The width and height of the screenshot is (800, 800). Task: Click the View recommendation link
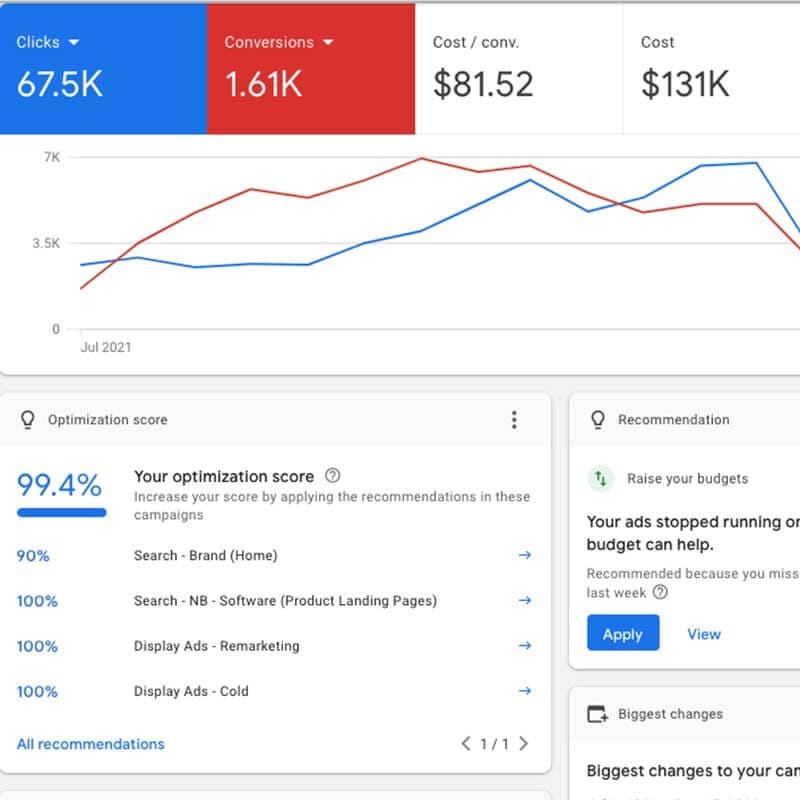(x=703, y=634)
